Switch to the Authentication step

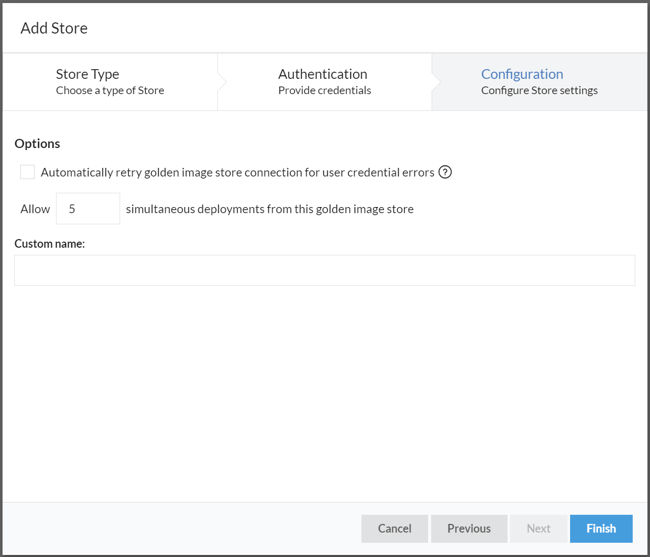pyautogui.click(x=323, y=81)
